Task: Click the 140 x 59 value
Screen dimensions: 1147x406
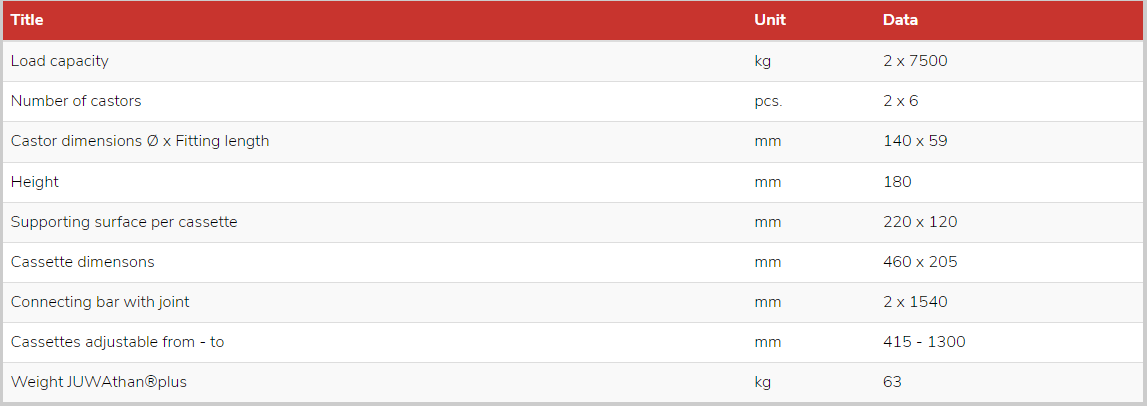Action: (915, 141)
